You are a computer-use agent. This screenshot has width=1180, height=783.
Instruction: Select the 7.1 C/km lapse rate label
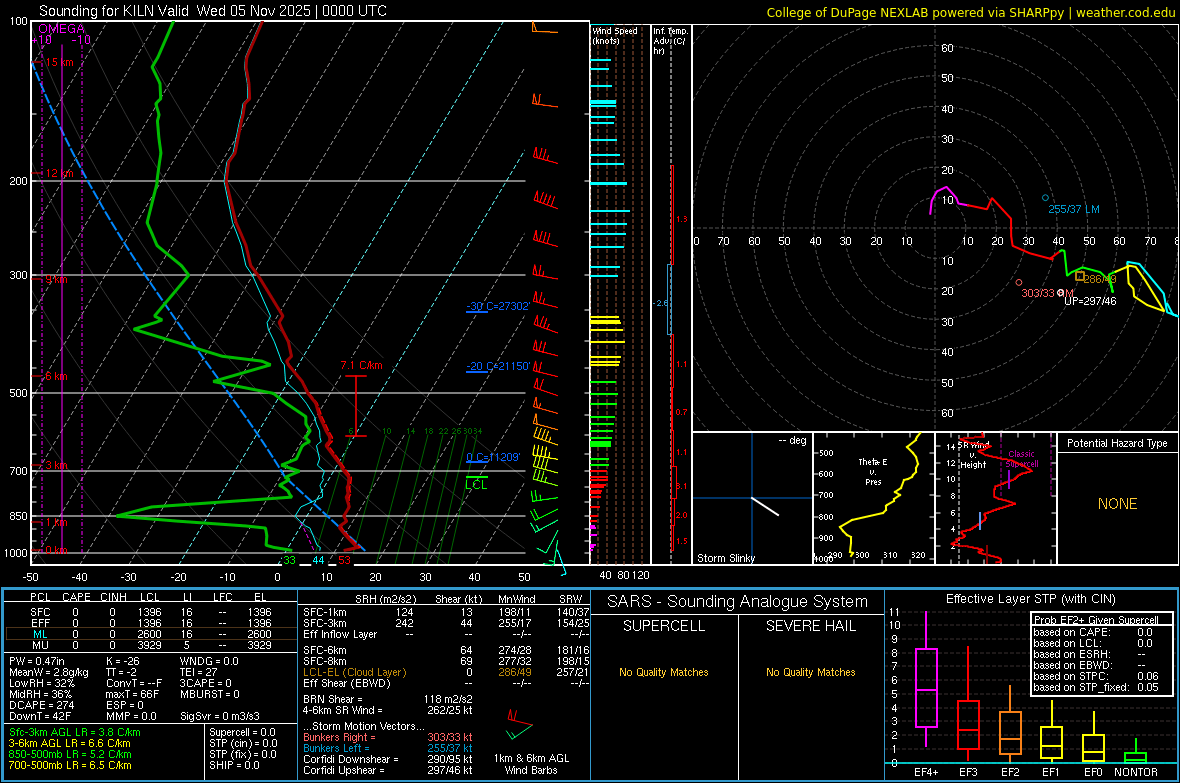(361, 365)
